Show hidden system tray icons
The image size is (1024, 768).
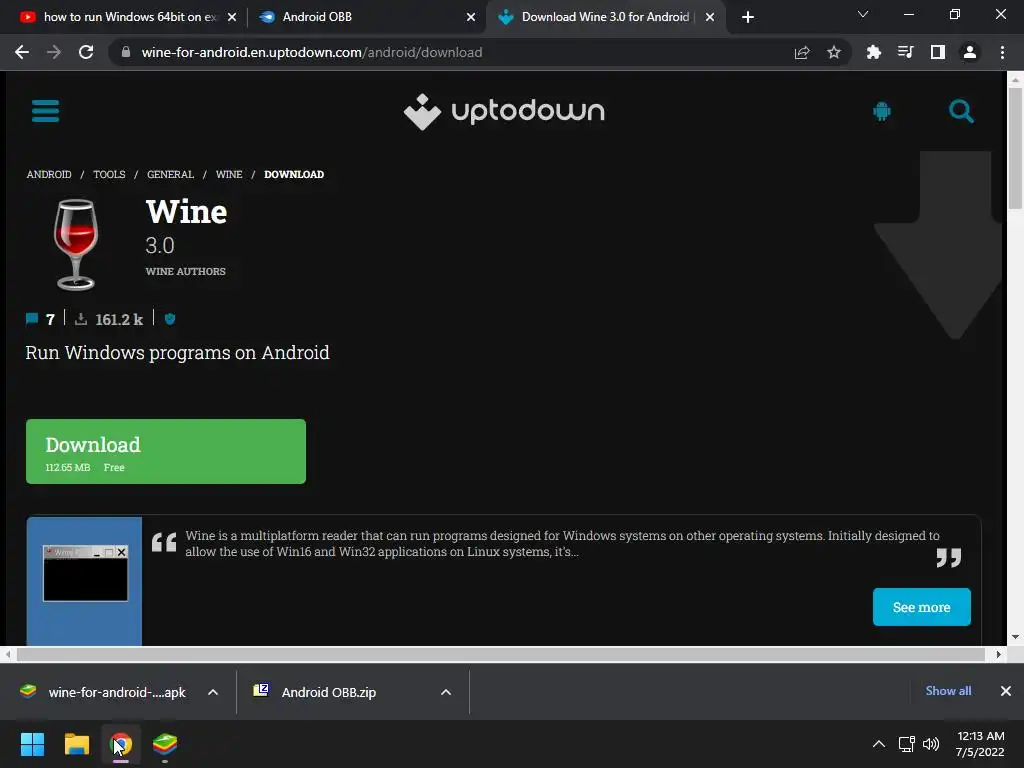click(879, 744)
